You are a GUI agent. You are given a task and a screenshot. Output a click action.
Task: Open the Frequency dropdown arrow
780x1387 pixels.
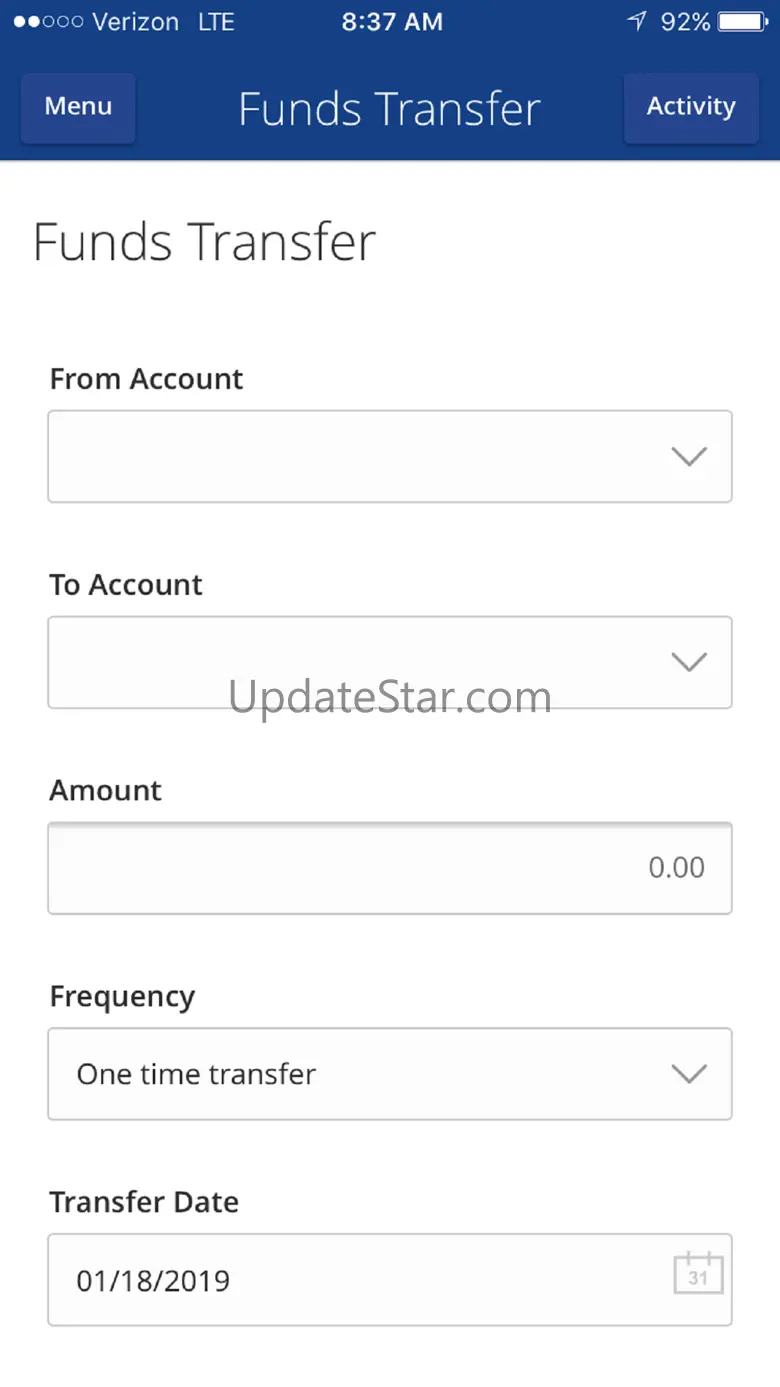(689, 1074)
